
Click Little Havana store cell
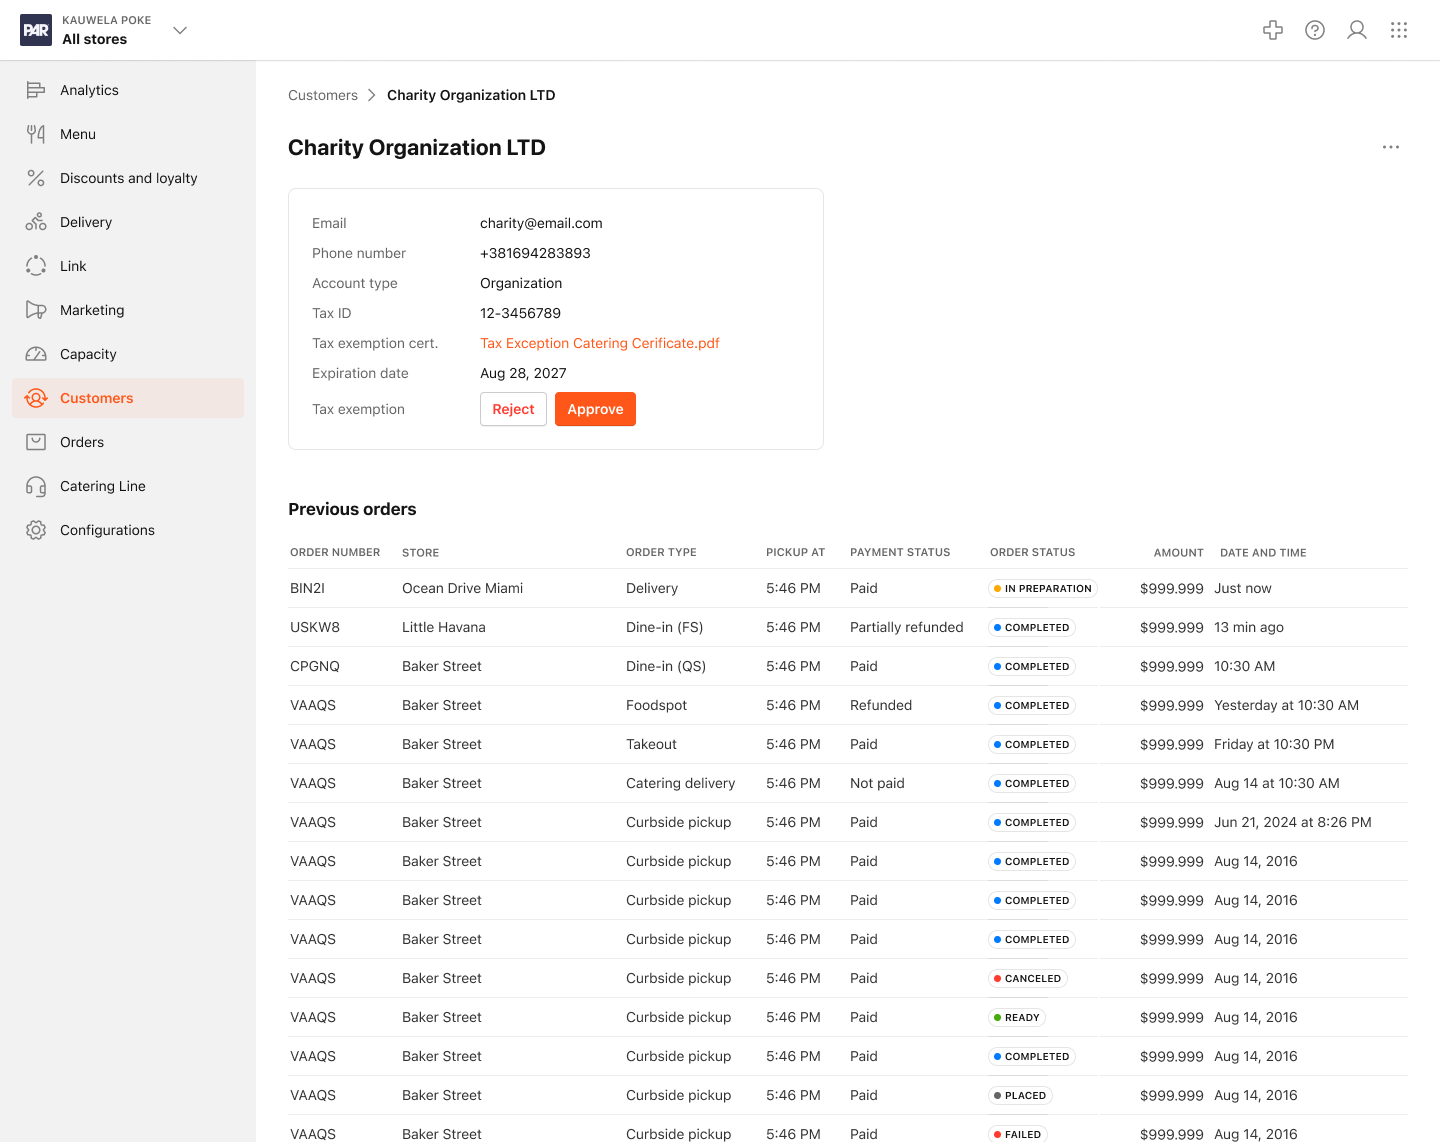[x=444, y=627]
